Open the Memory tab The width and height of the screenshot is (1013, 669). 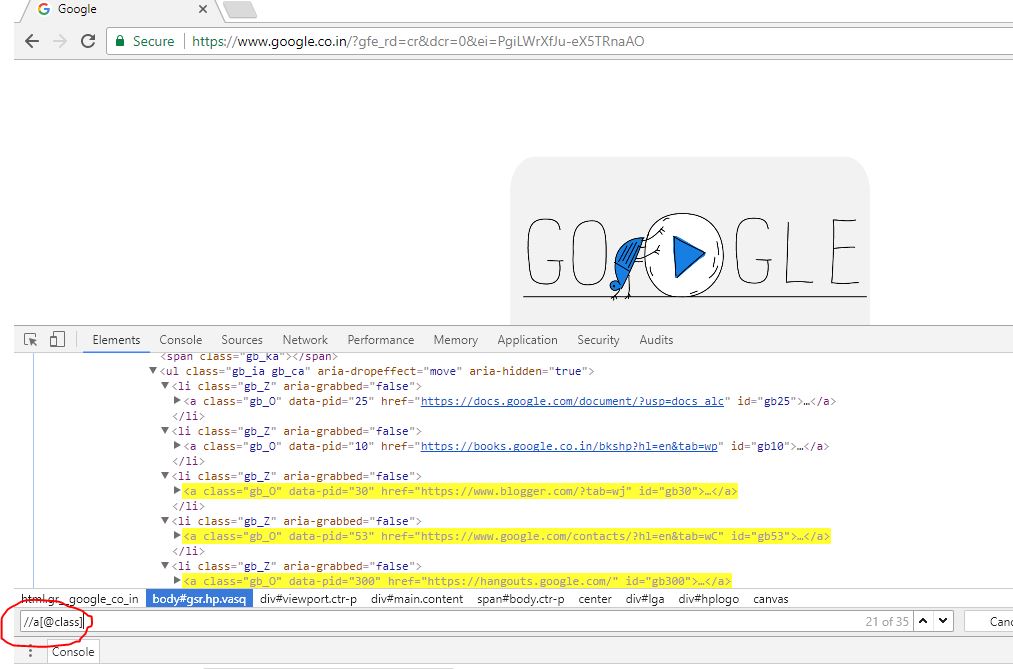[455, 340]
